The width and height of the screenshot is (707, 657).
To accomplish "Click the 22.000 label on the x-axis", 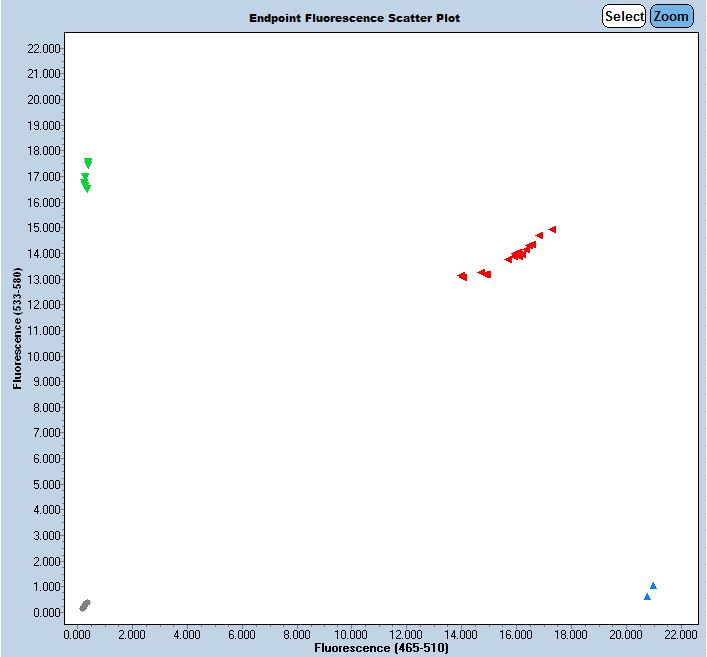I will (681, 634).
